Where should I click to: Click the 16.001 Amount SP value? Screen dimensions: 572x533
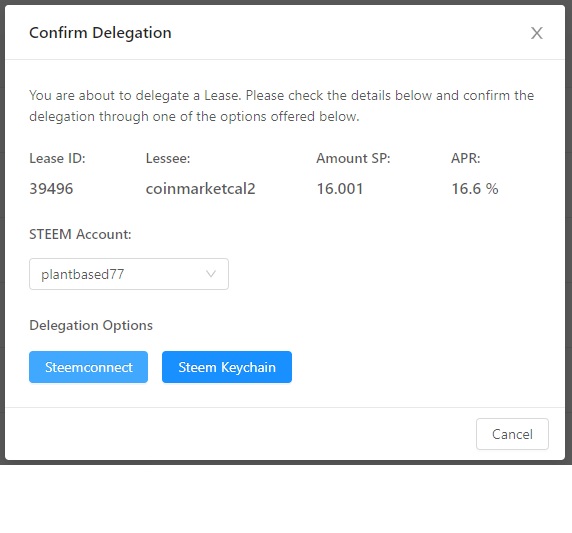tap(340, 189)
